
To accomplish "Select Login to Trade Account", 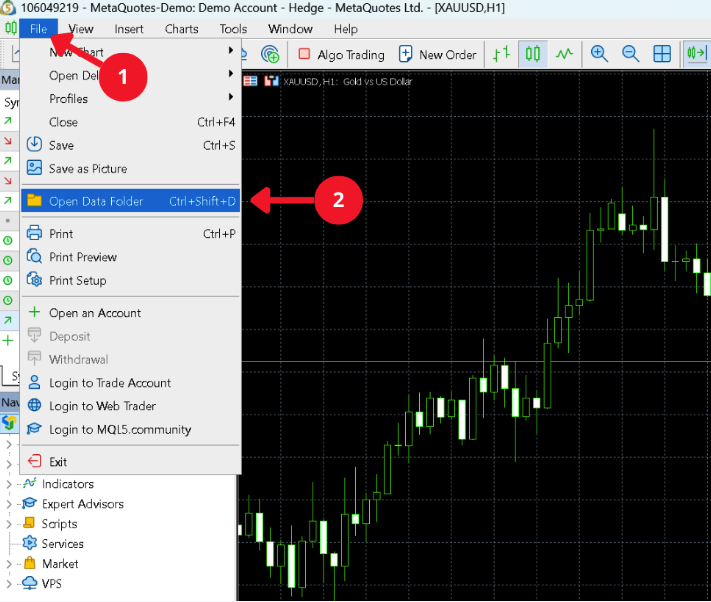I will tap(110, 383).
